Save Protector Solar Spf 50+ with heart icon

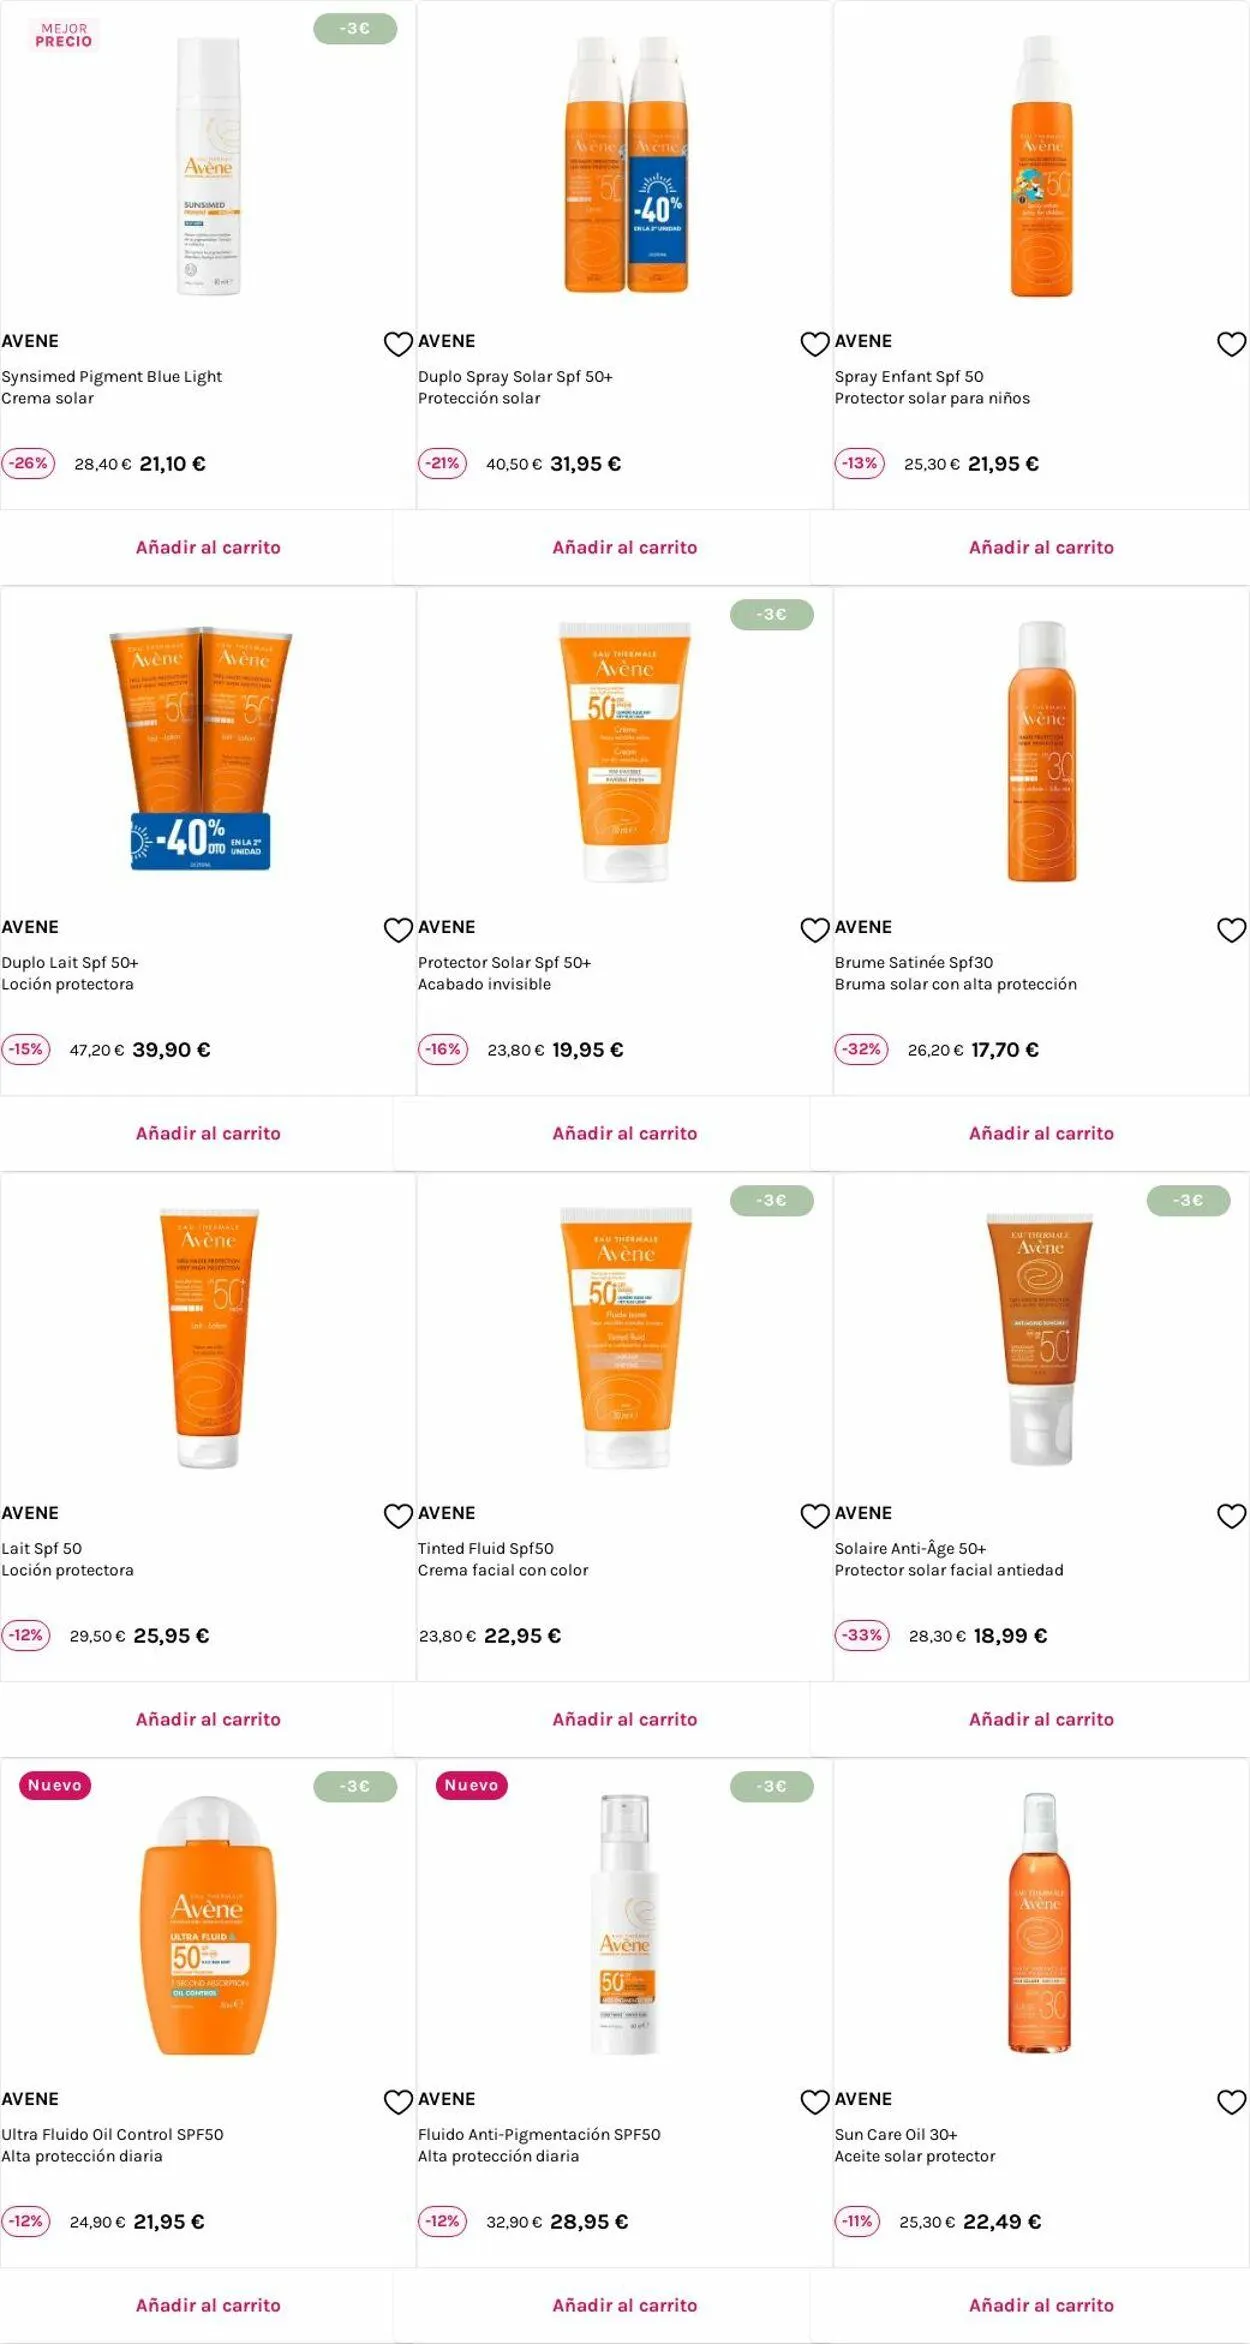coord(815,930)
